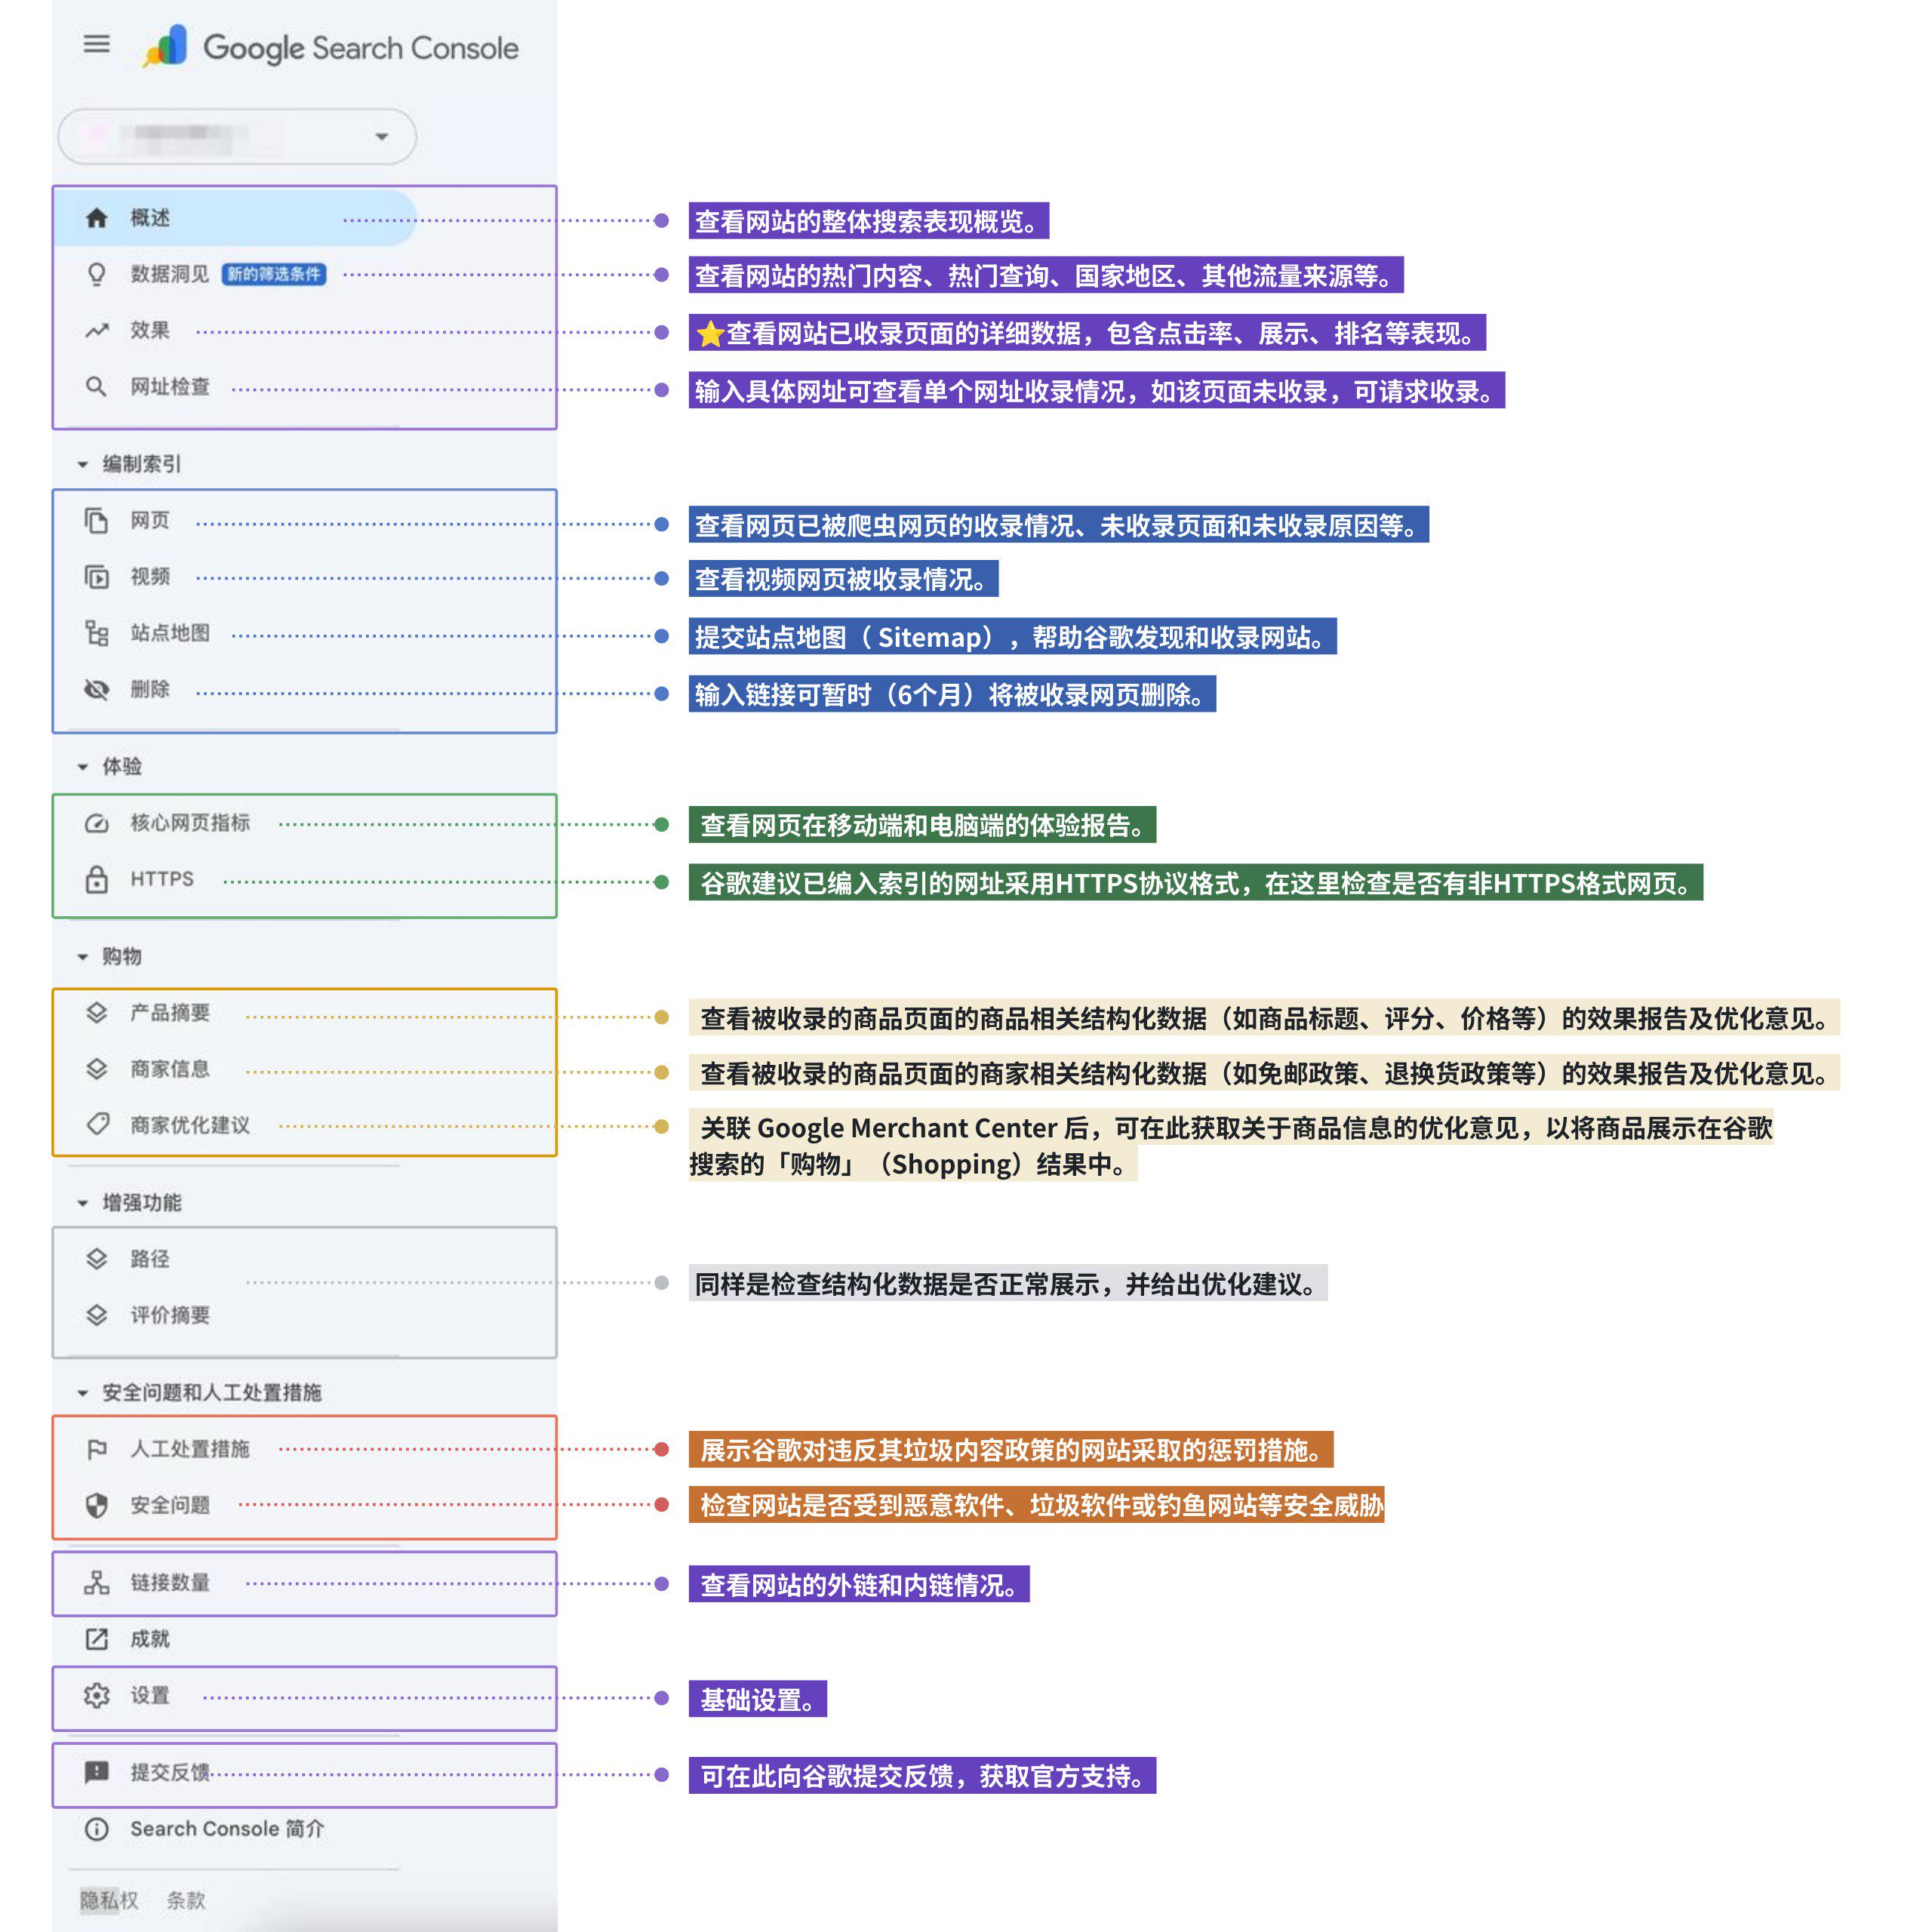The image size is (1932, 1932).
Task: Open Search Console 简介 link
Action: click(x=227, y=1829)
